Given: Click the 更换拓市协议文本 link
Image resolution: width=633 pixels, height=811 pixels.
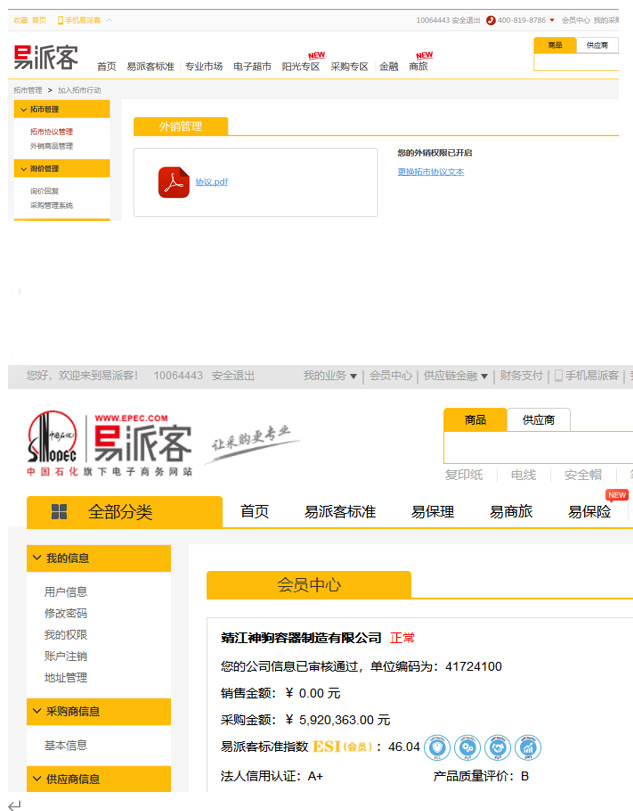Looking at the screenshot, I should pos(431,172).
